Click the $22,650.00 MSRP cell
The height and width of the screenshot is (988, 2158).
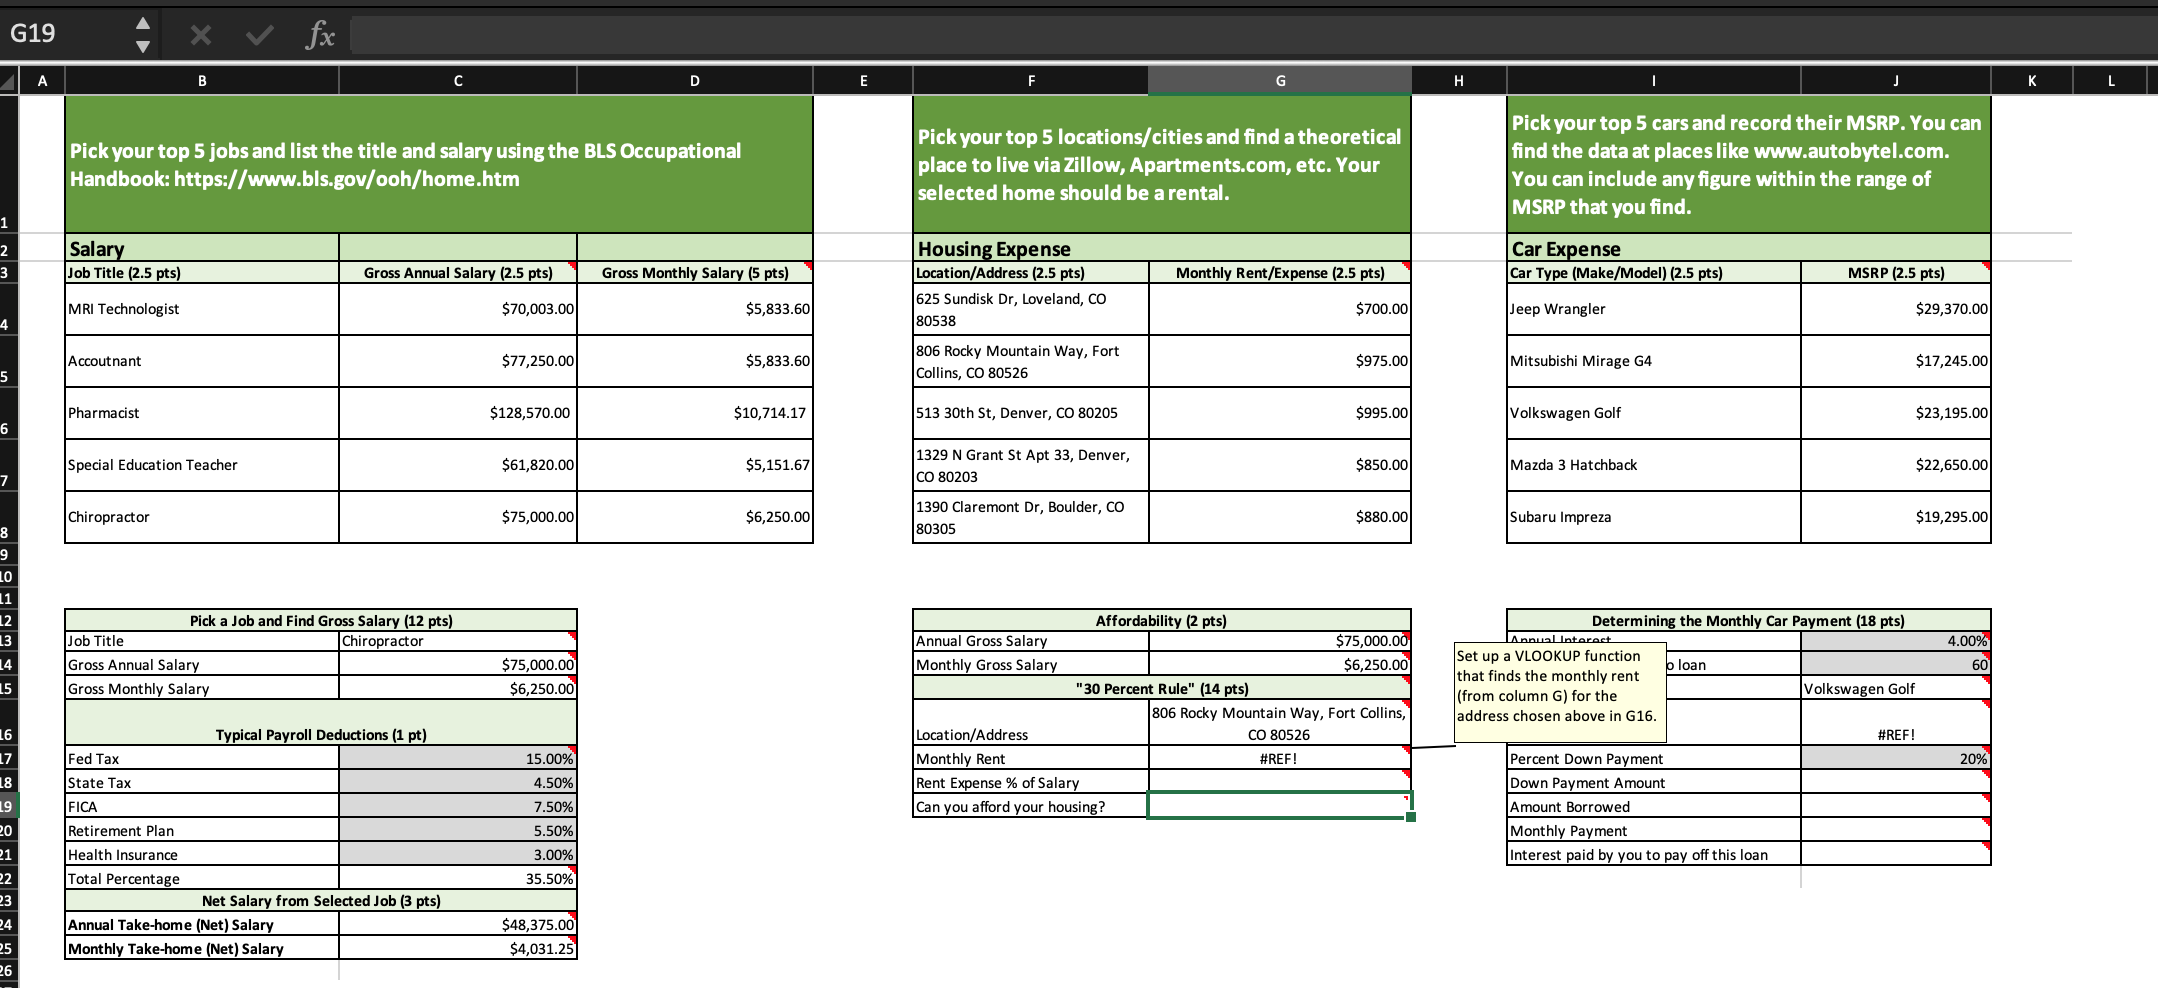coord(1896,465)
